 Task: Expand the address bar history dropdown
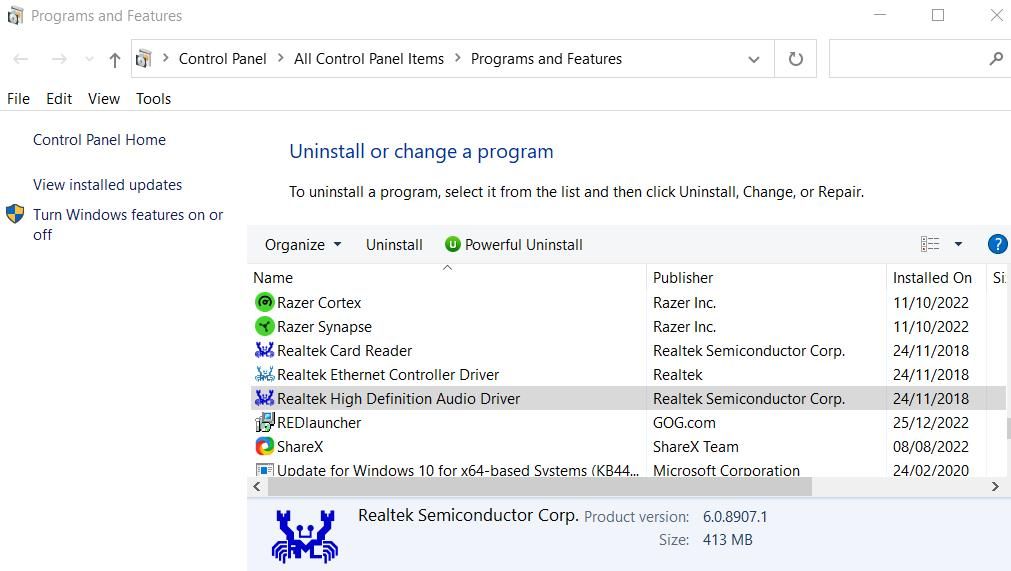pyautogui.click(x=753, y=59)
